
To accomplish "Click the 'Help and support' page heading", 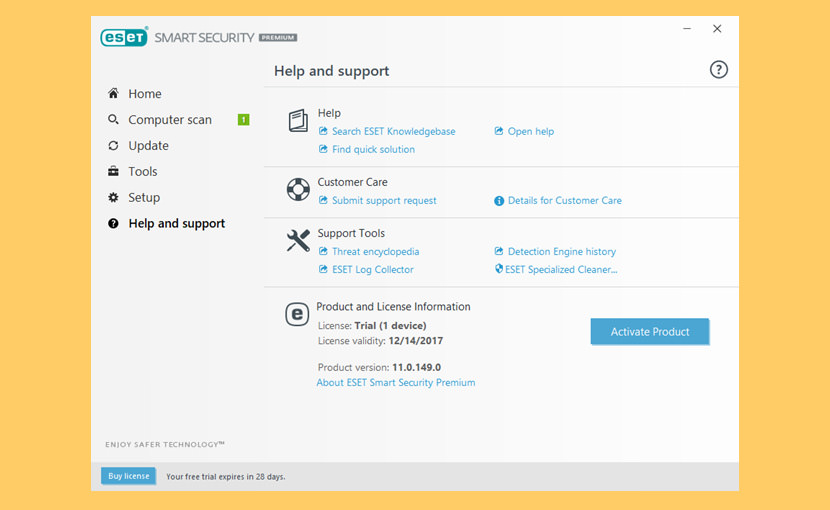I will 331,71.
